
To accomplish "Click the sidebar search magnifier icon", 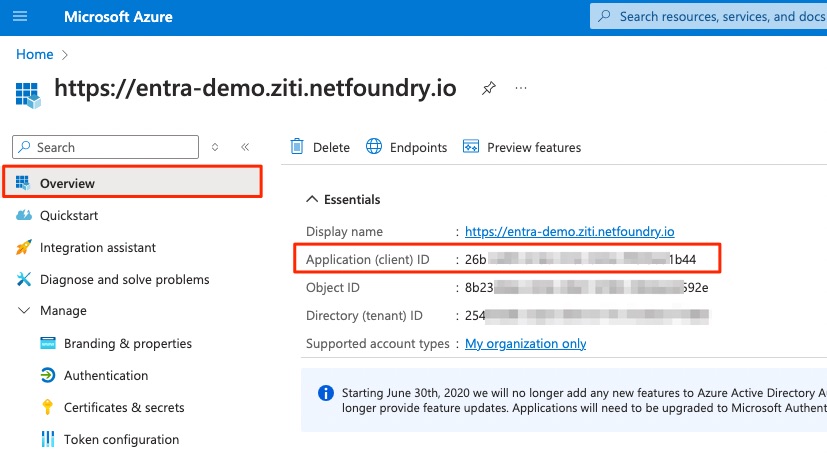I will 24,147.
